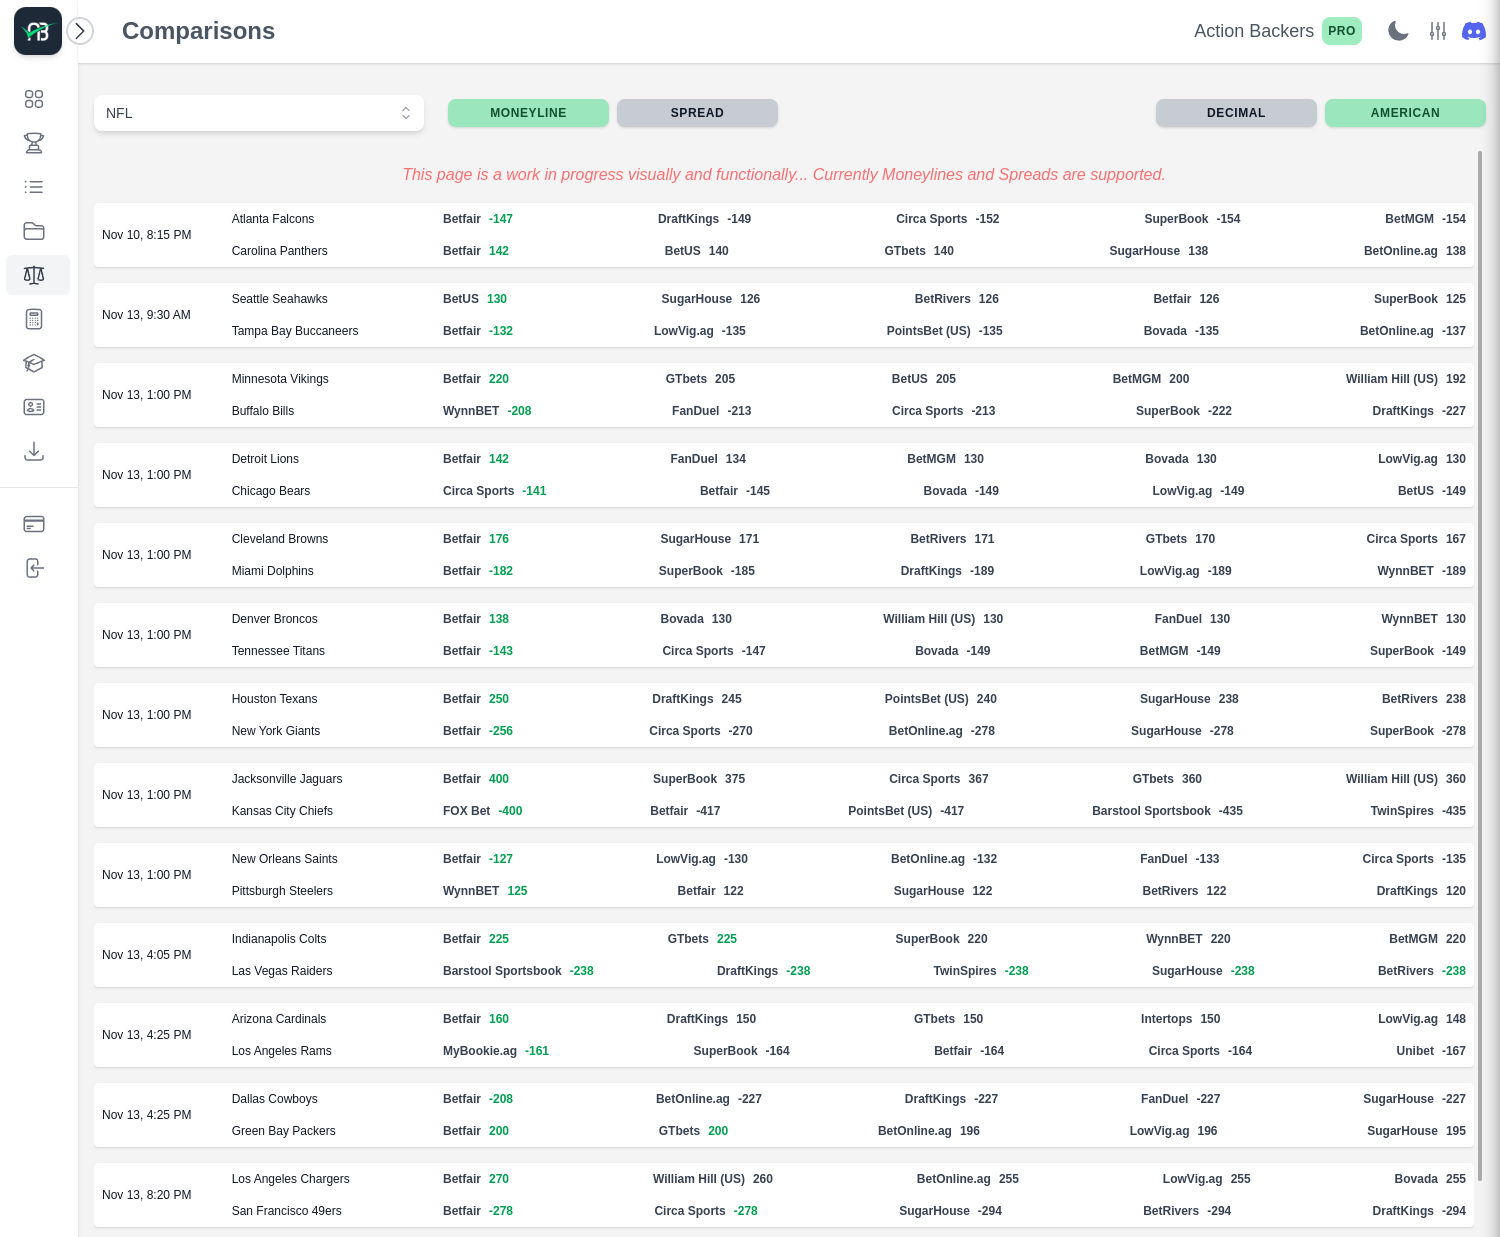The height and width of the screenshot is (1237, 1500).
Task: Select DECIMAL odds format
Action: tap(1236, 113)
